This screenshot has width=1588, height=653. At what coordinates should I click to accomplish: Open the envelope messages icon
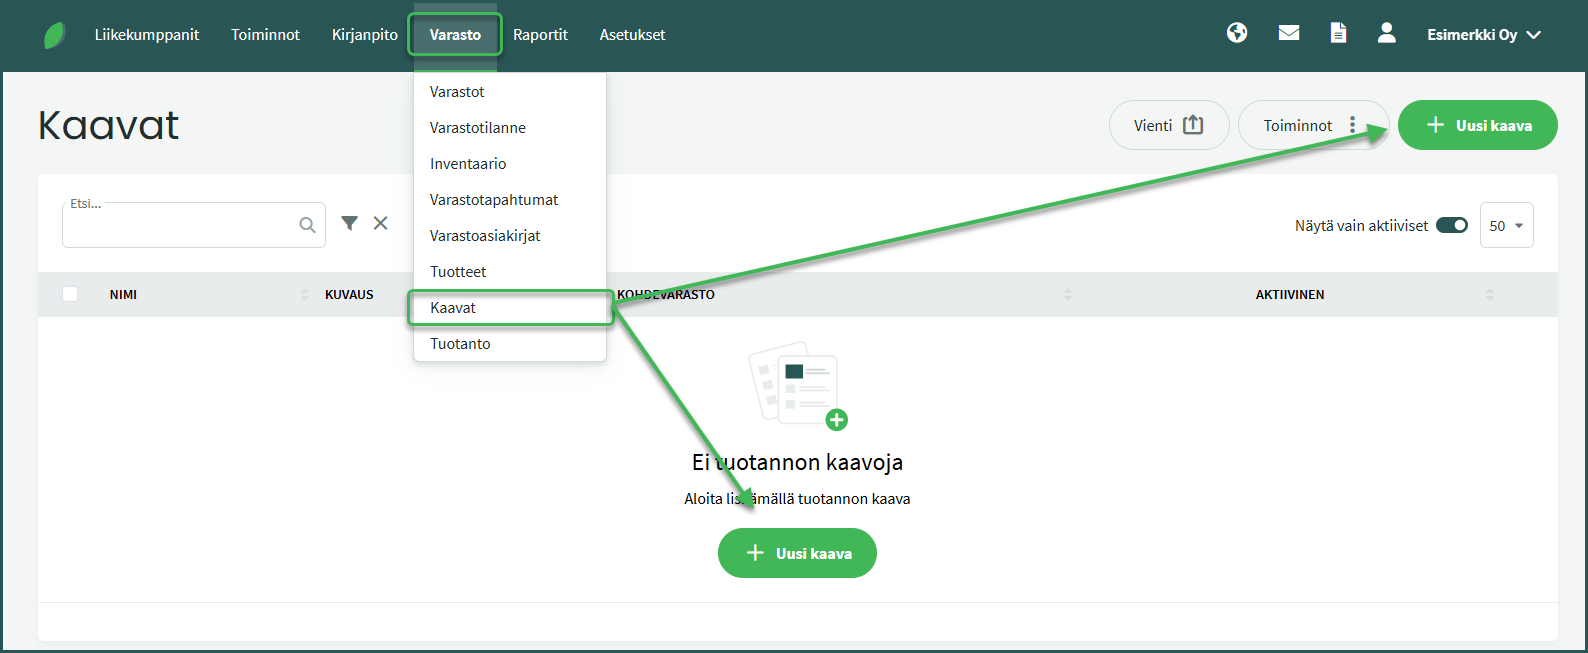[1289, 33]
